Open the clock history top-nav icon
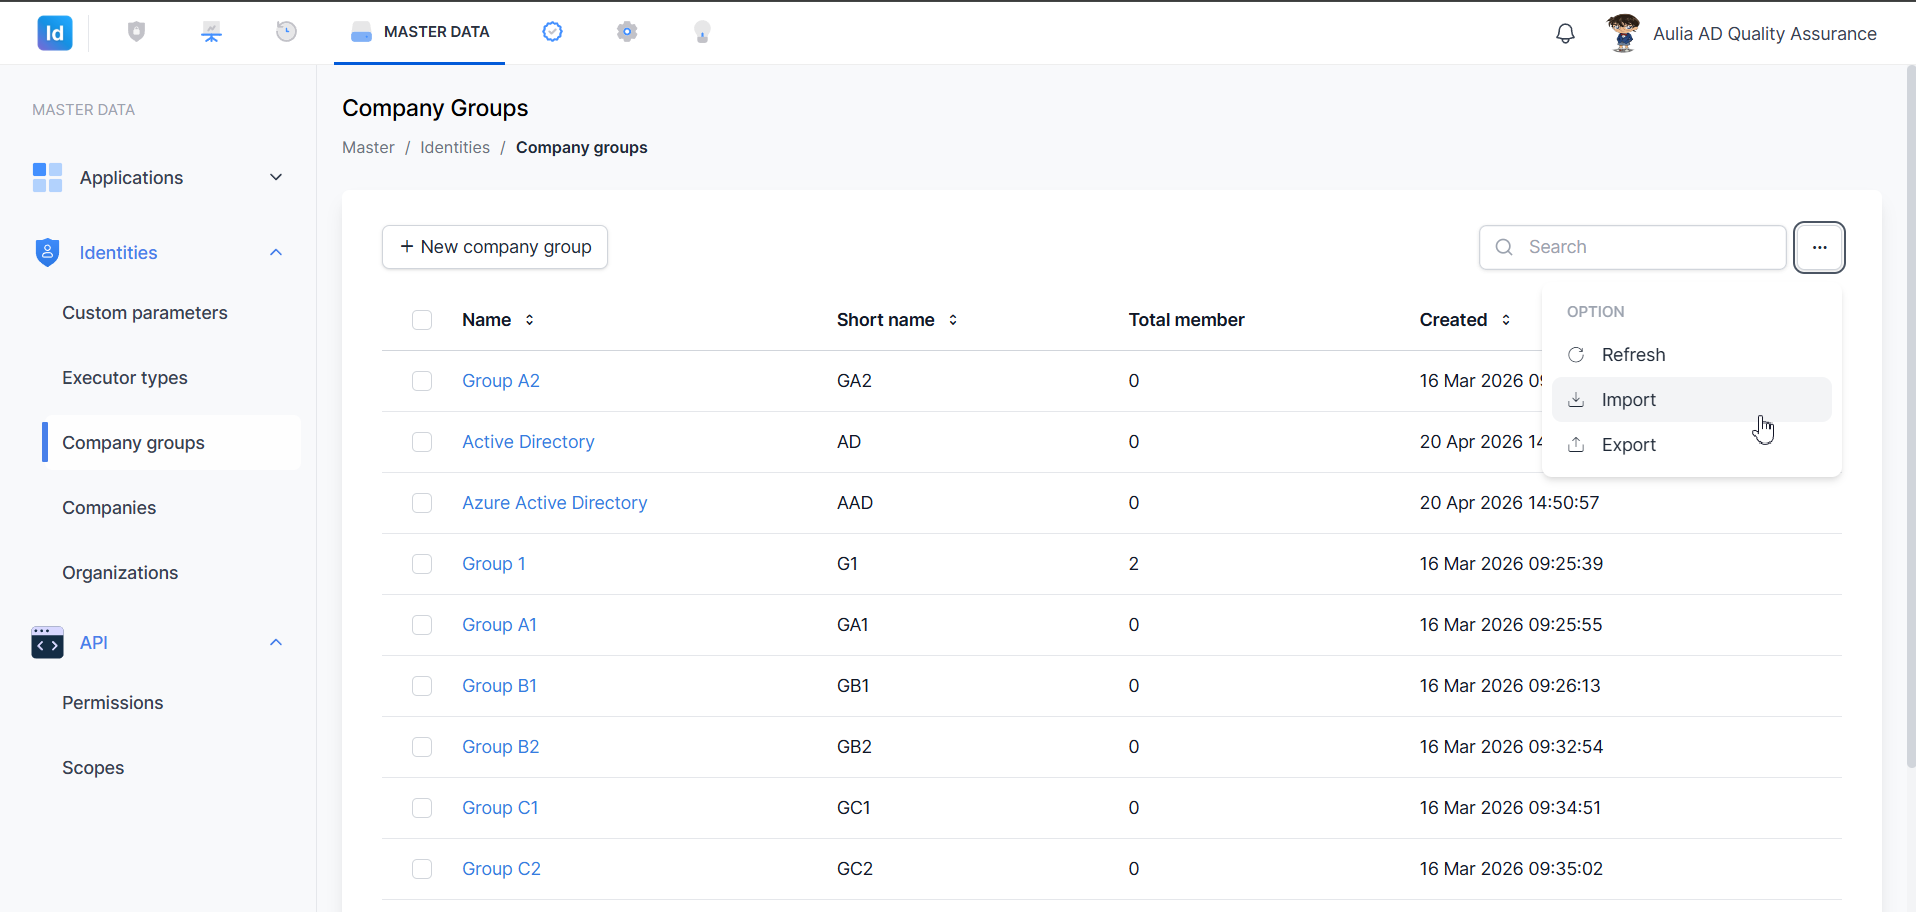 click(286, 32)
